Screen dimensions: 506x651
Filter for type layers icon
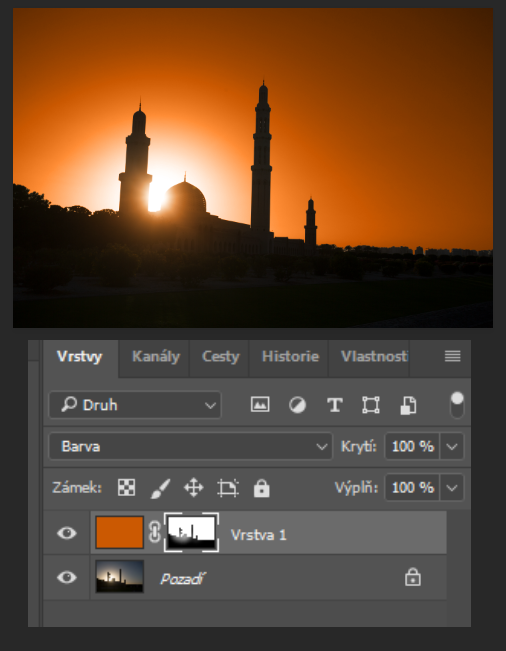coord(335,405)
